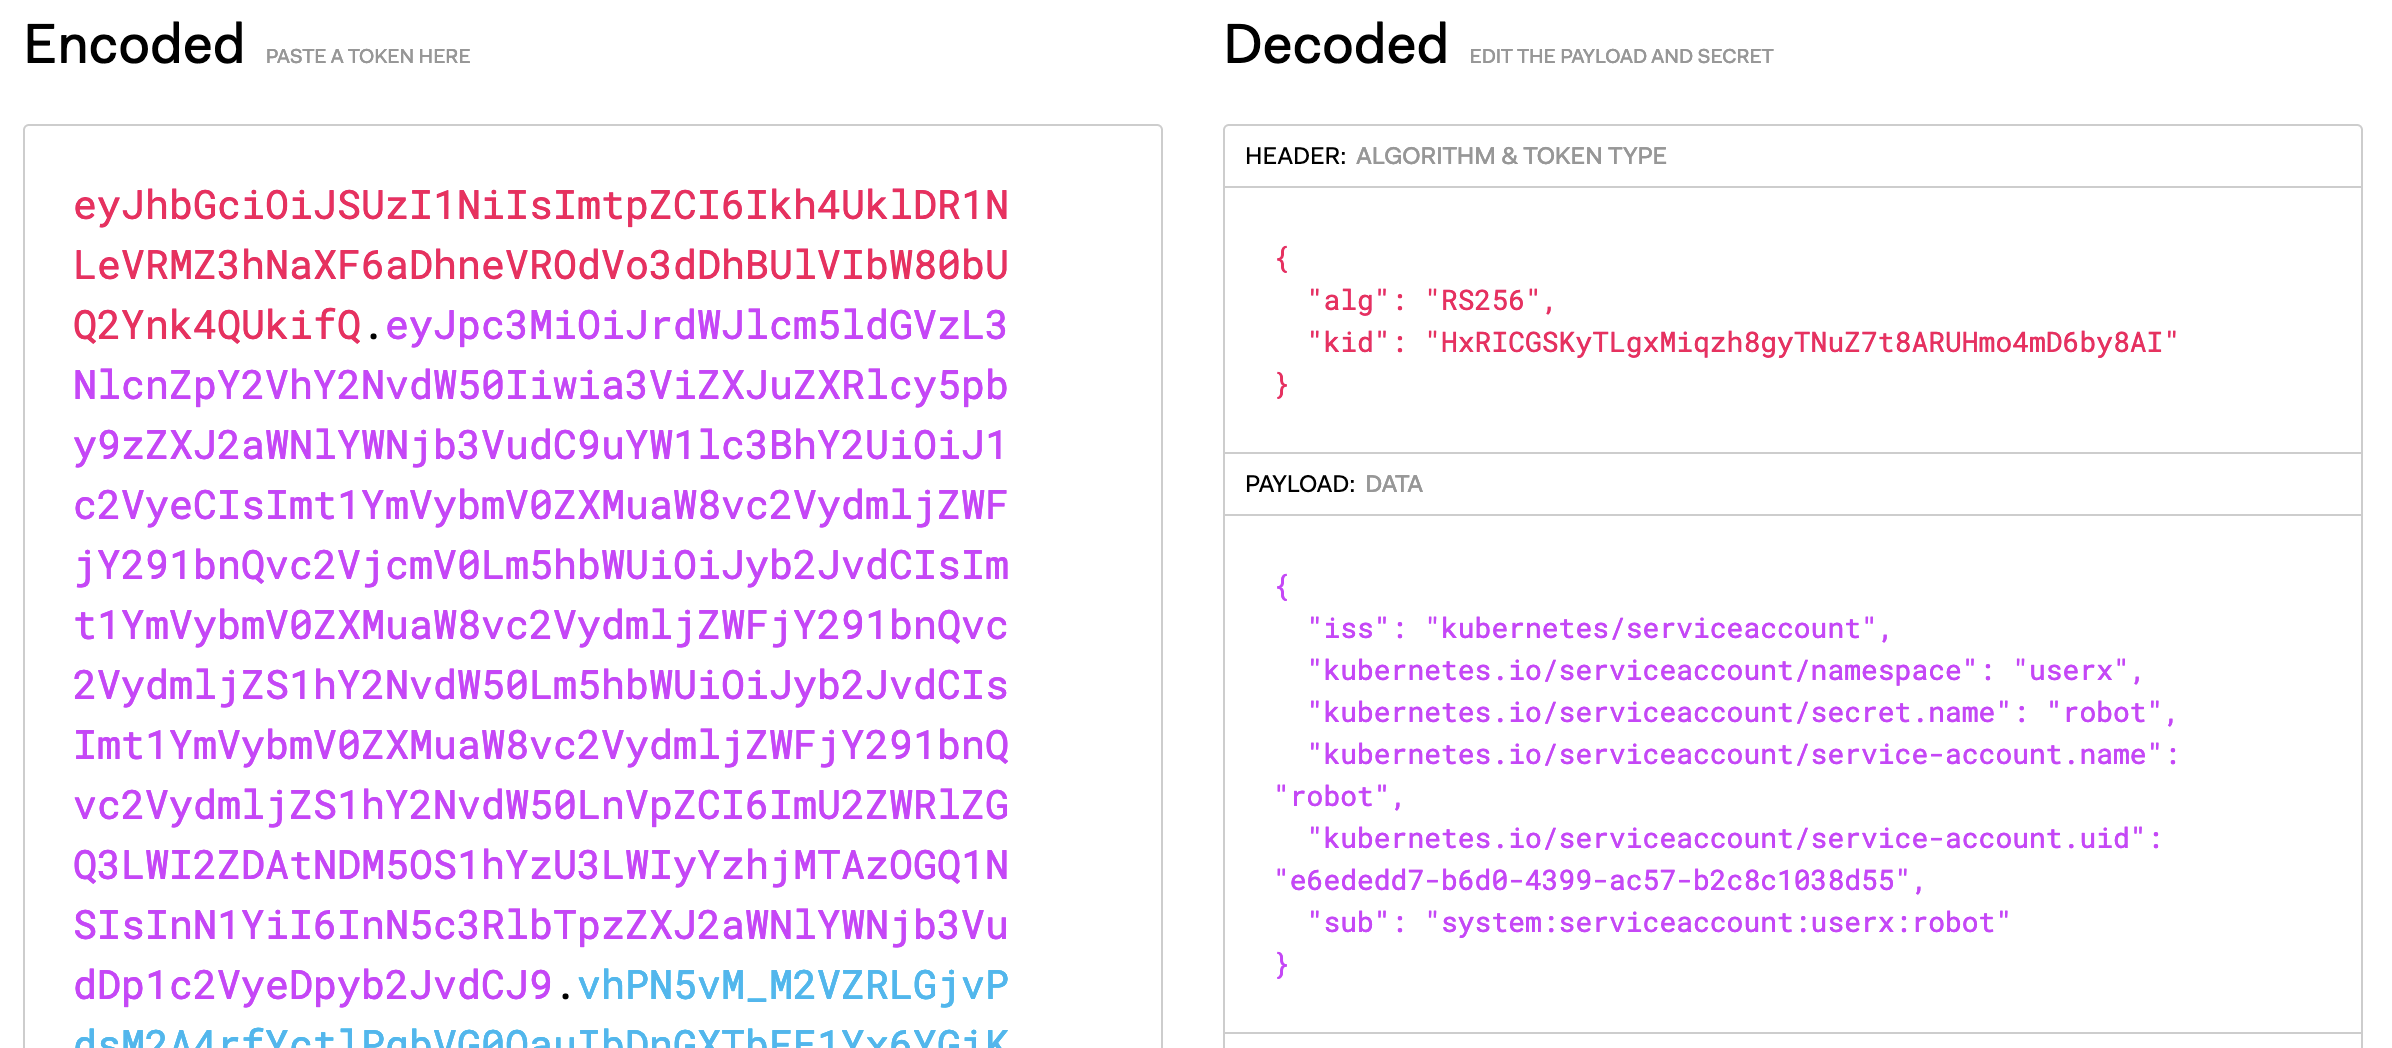Click the Decoded heading
The width and height of the screenshot is (2392, 1048).
click(1336, 45)
